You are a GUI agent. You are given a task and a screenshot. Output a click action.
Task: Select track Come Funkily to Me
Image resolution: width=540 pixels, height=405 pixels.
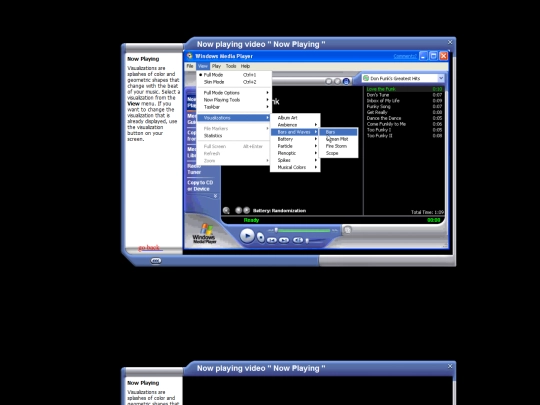[404, 124]
